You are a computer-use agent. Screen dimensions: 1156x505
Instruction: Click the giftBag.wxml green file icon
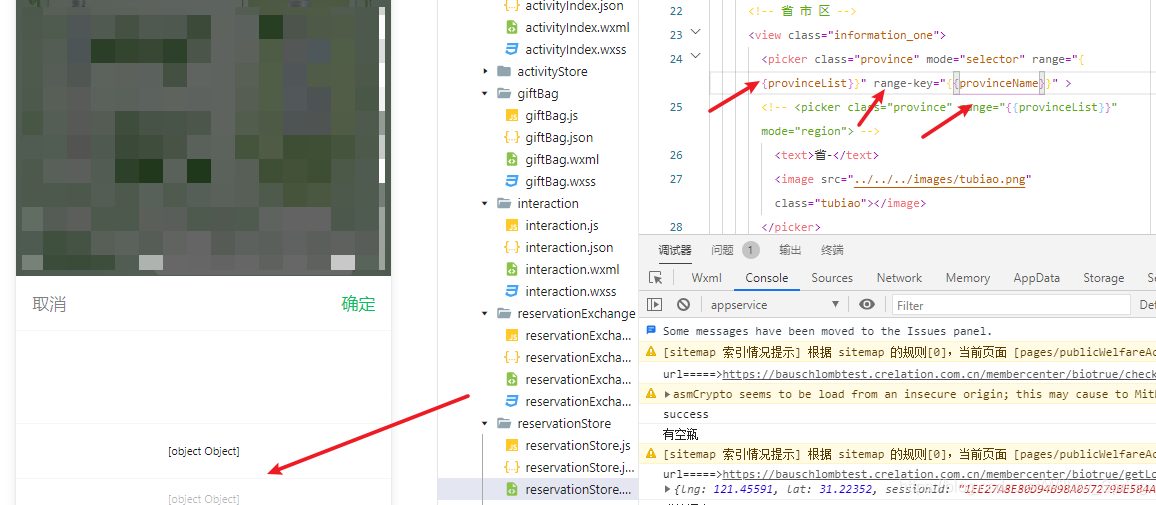click(x=512, y=159)
